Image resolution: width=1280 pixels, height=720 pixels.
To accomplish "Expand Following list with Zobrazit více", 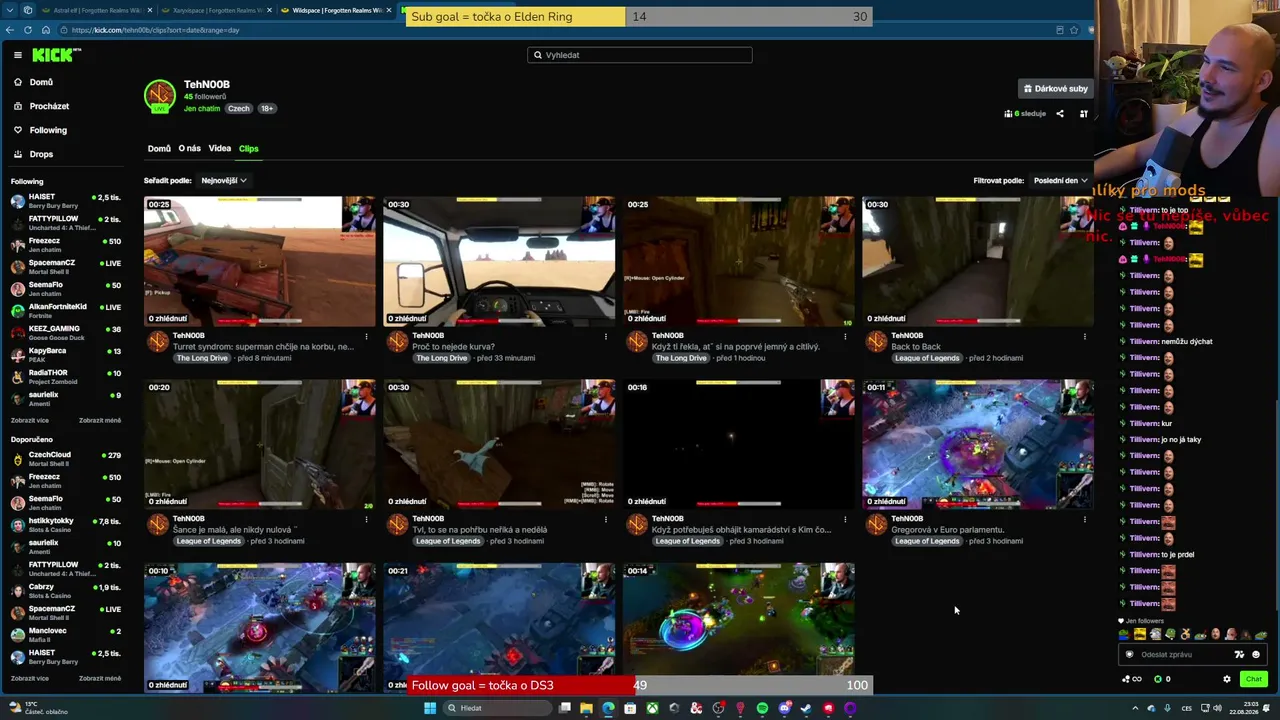I will [x=30, y=420].
